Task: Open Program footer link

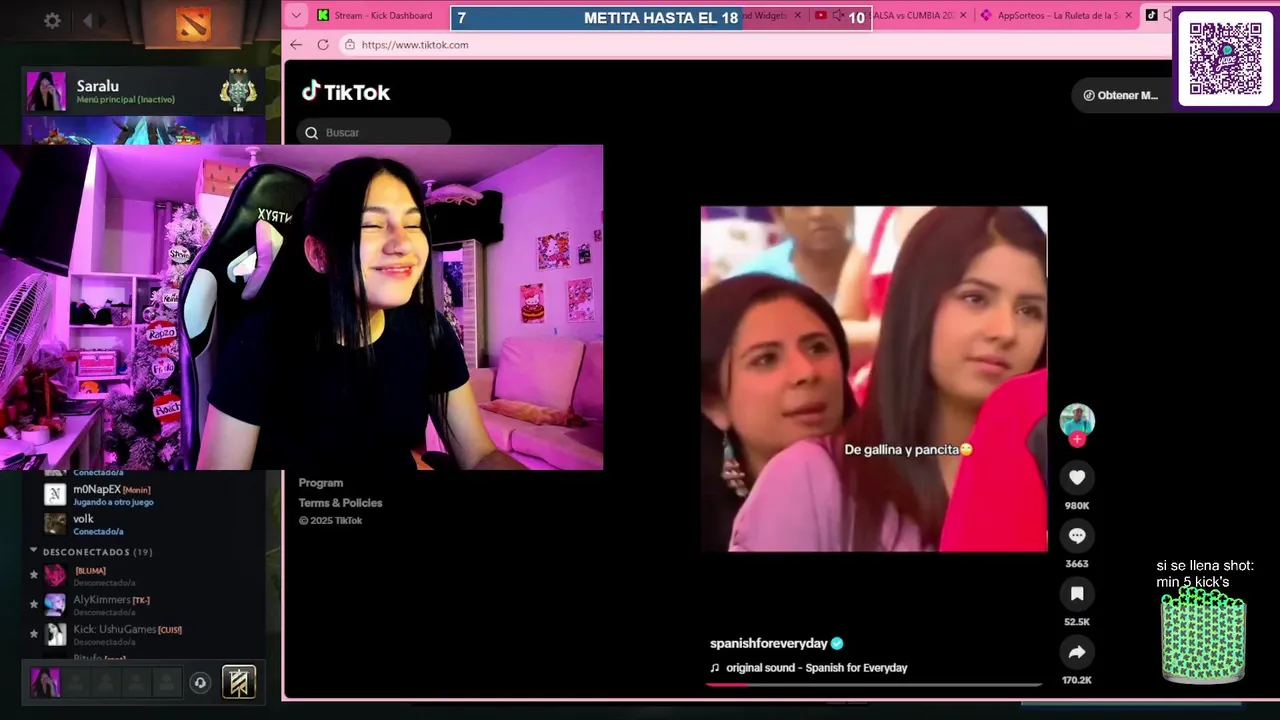Action: [x=321, y=483]
